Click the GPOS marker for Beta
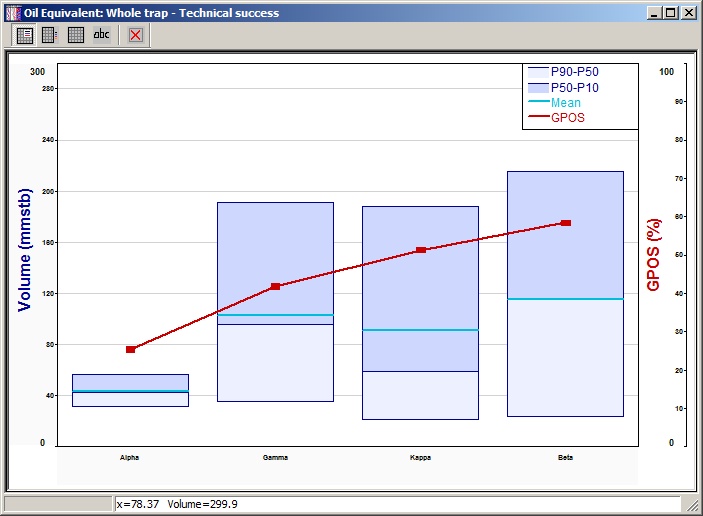 566,223
